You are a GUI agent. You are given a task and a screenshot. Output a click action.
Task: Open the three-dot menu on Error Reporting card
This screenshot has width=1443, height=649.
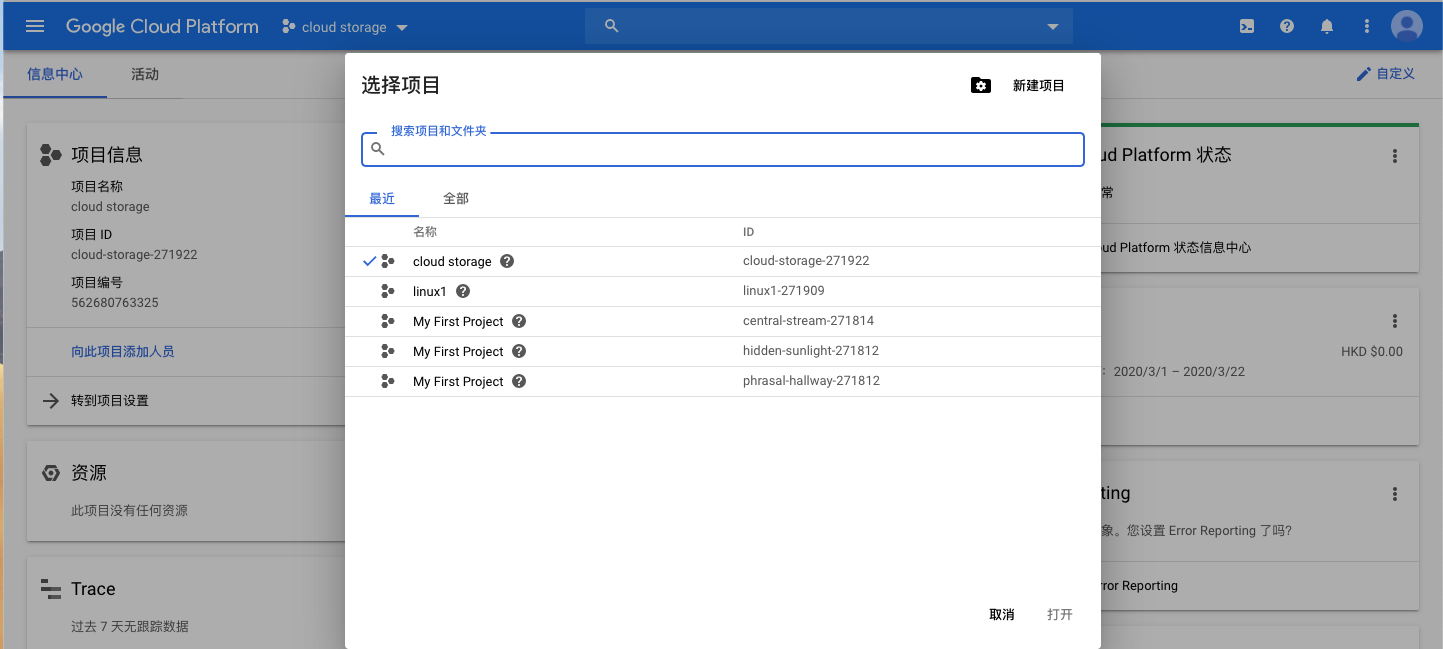pos(1395,494)
